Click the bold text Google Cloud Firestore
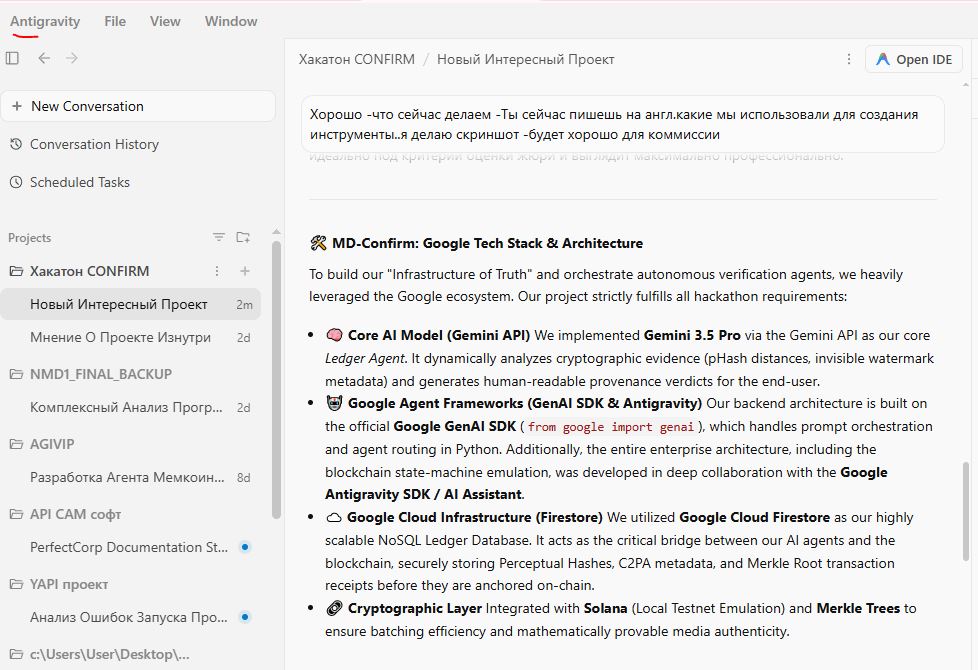Screen dimensions: 978x670 click(754, 517)
